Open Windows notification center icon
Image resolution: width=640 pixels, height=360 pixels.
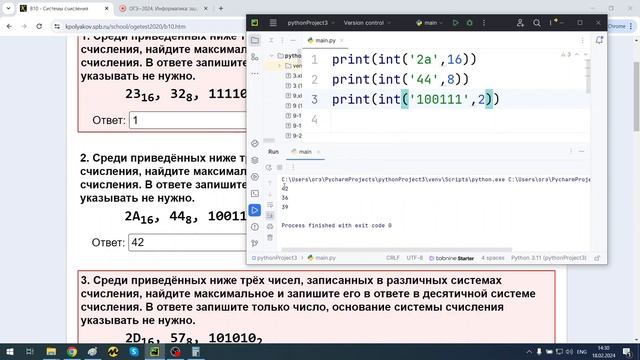click(x=627, y=351)
